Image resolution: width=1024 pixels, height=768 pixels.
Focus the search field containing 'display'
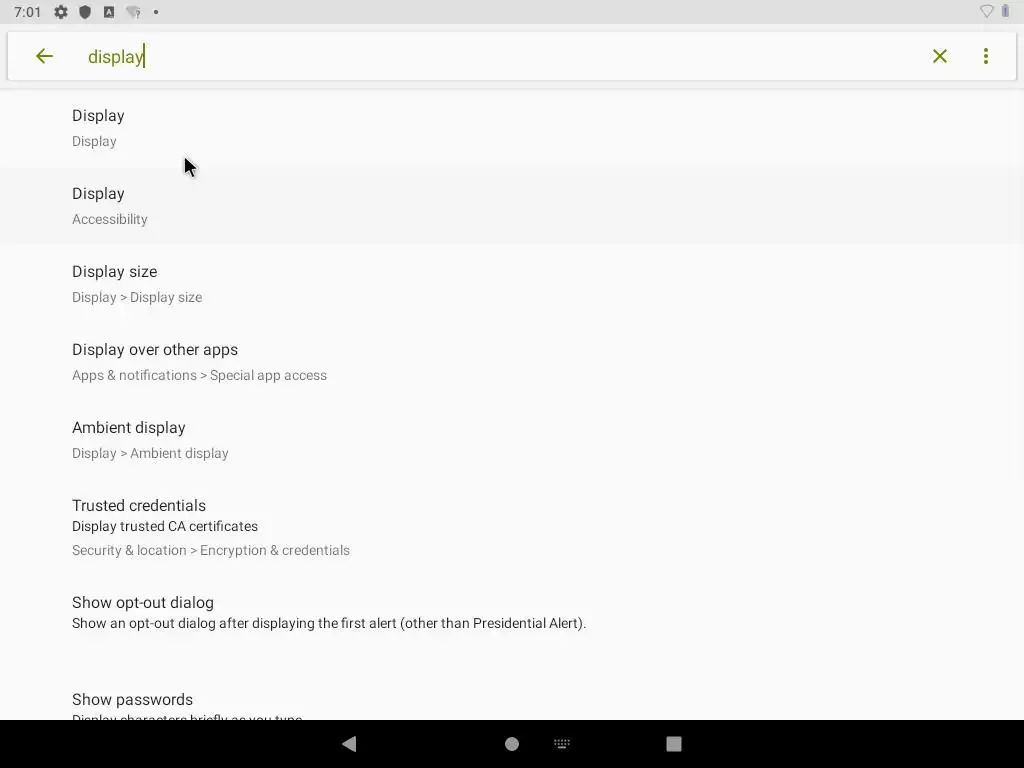(x=503, y=56)
